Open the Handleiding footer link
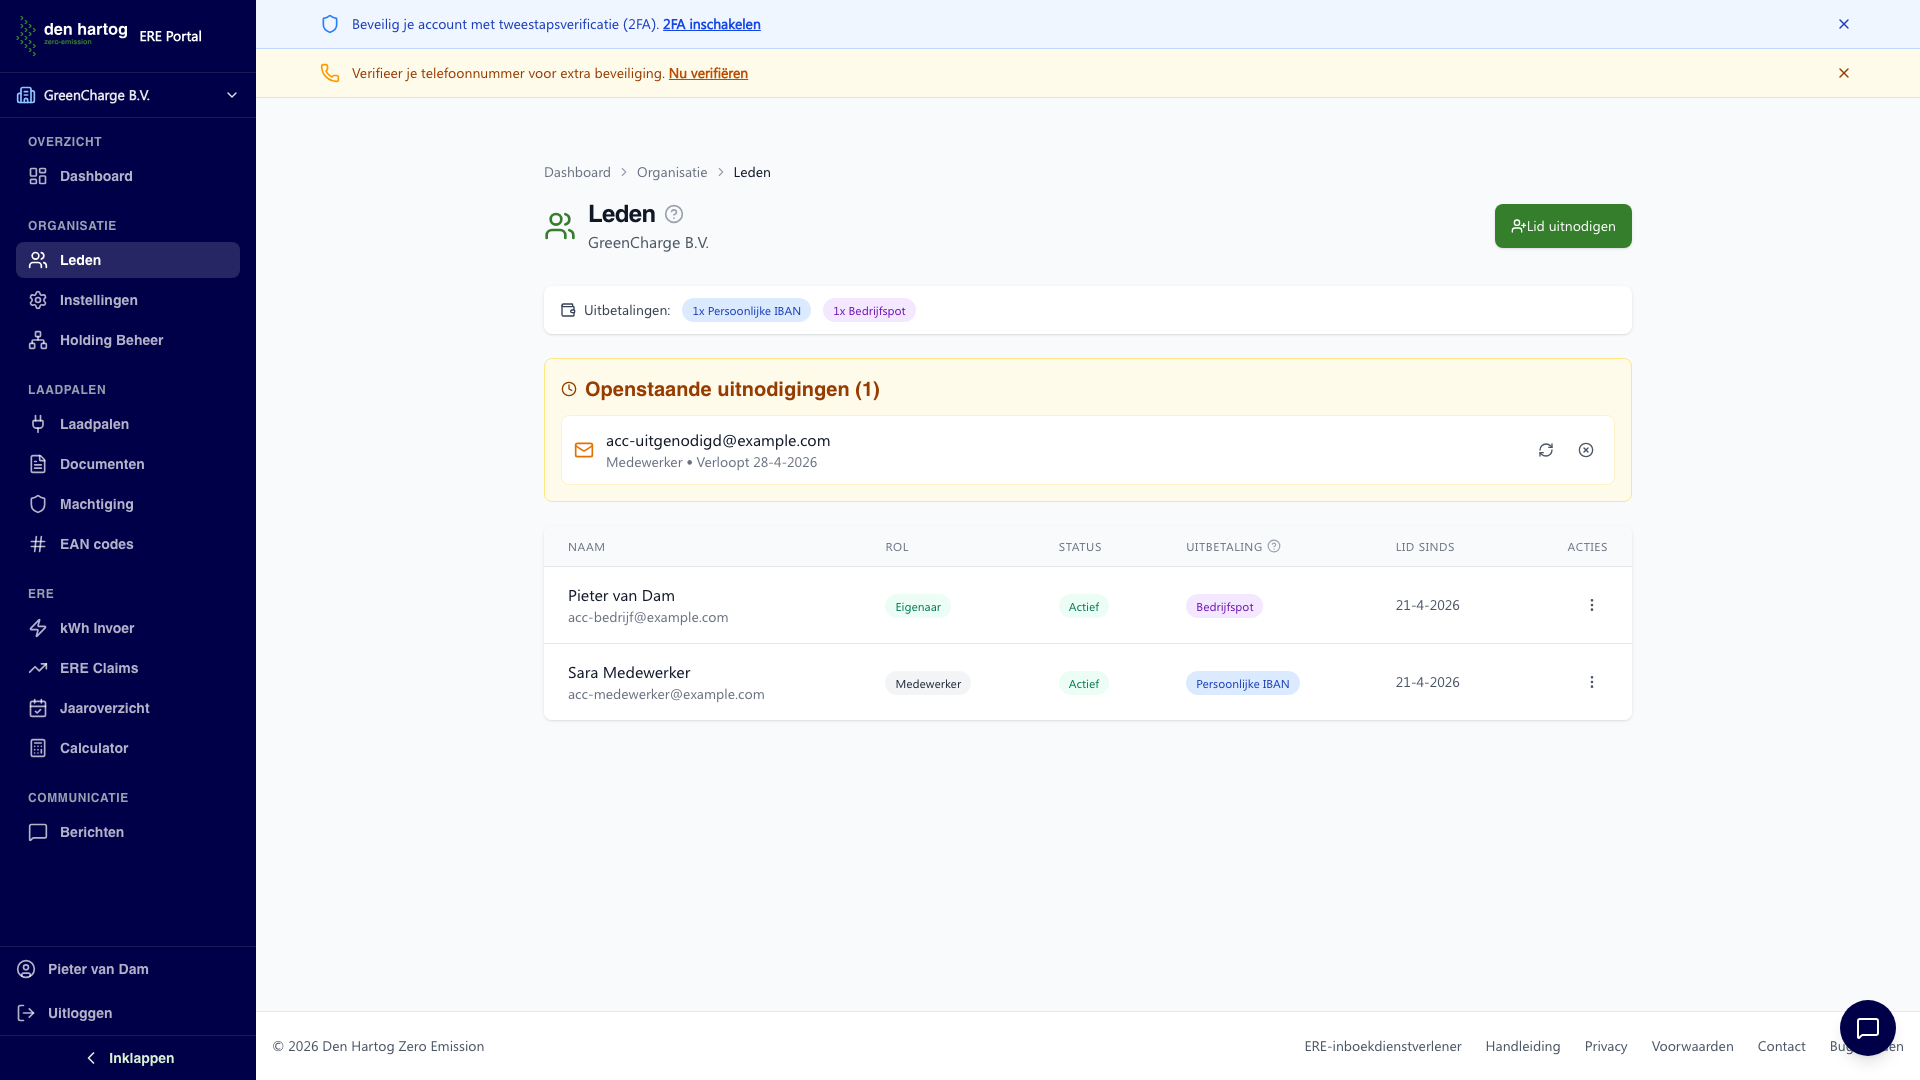Screen dimensions: 1920x1080 1522,1046
